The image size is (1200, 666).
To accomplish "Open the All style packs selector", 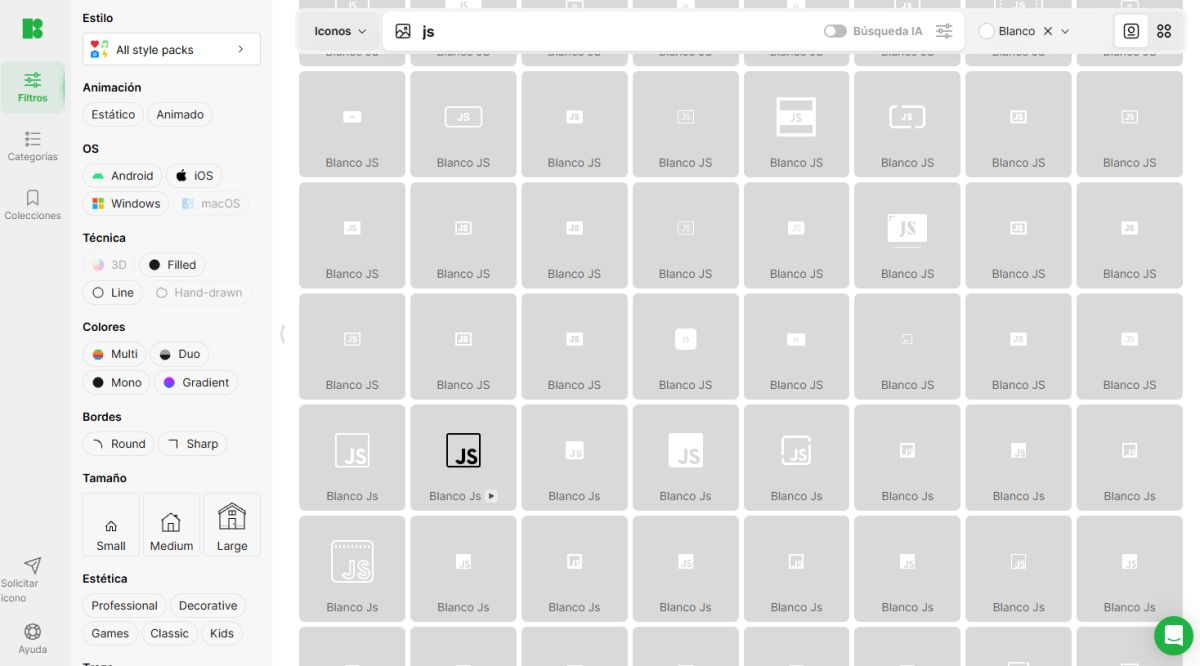I will [171, 49].
